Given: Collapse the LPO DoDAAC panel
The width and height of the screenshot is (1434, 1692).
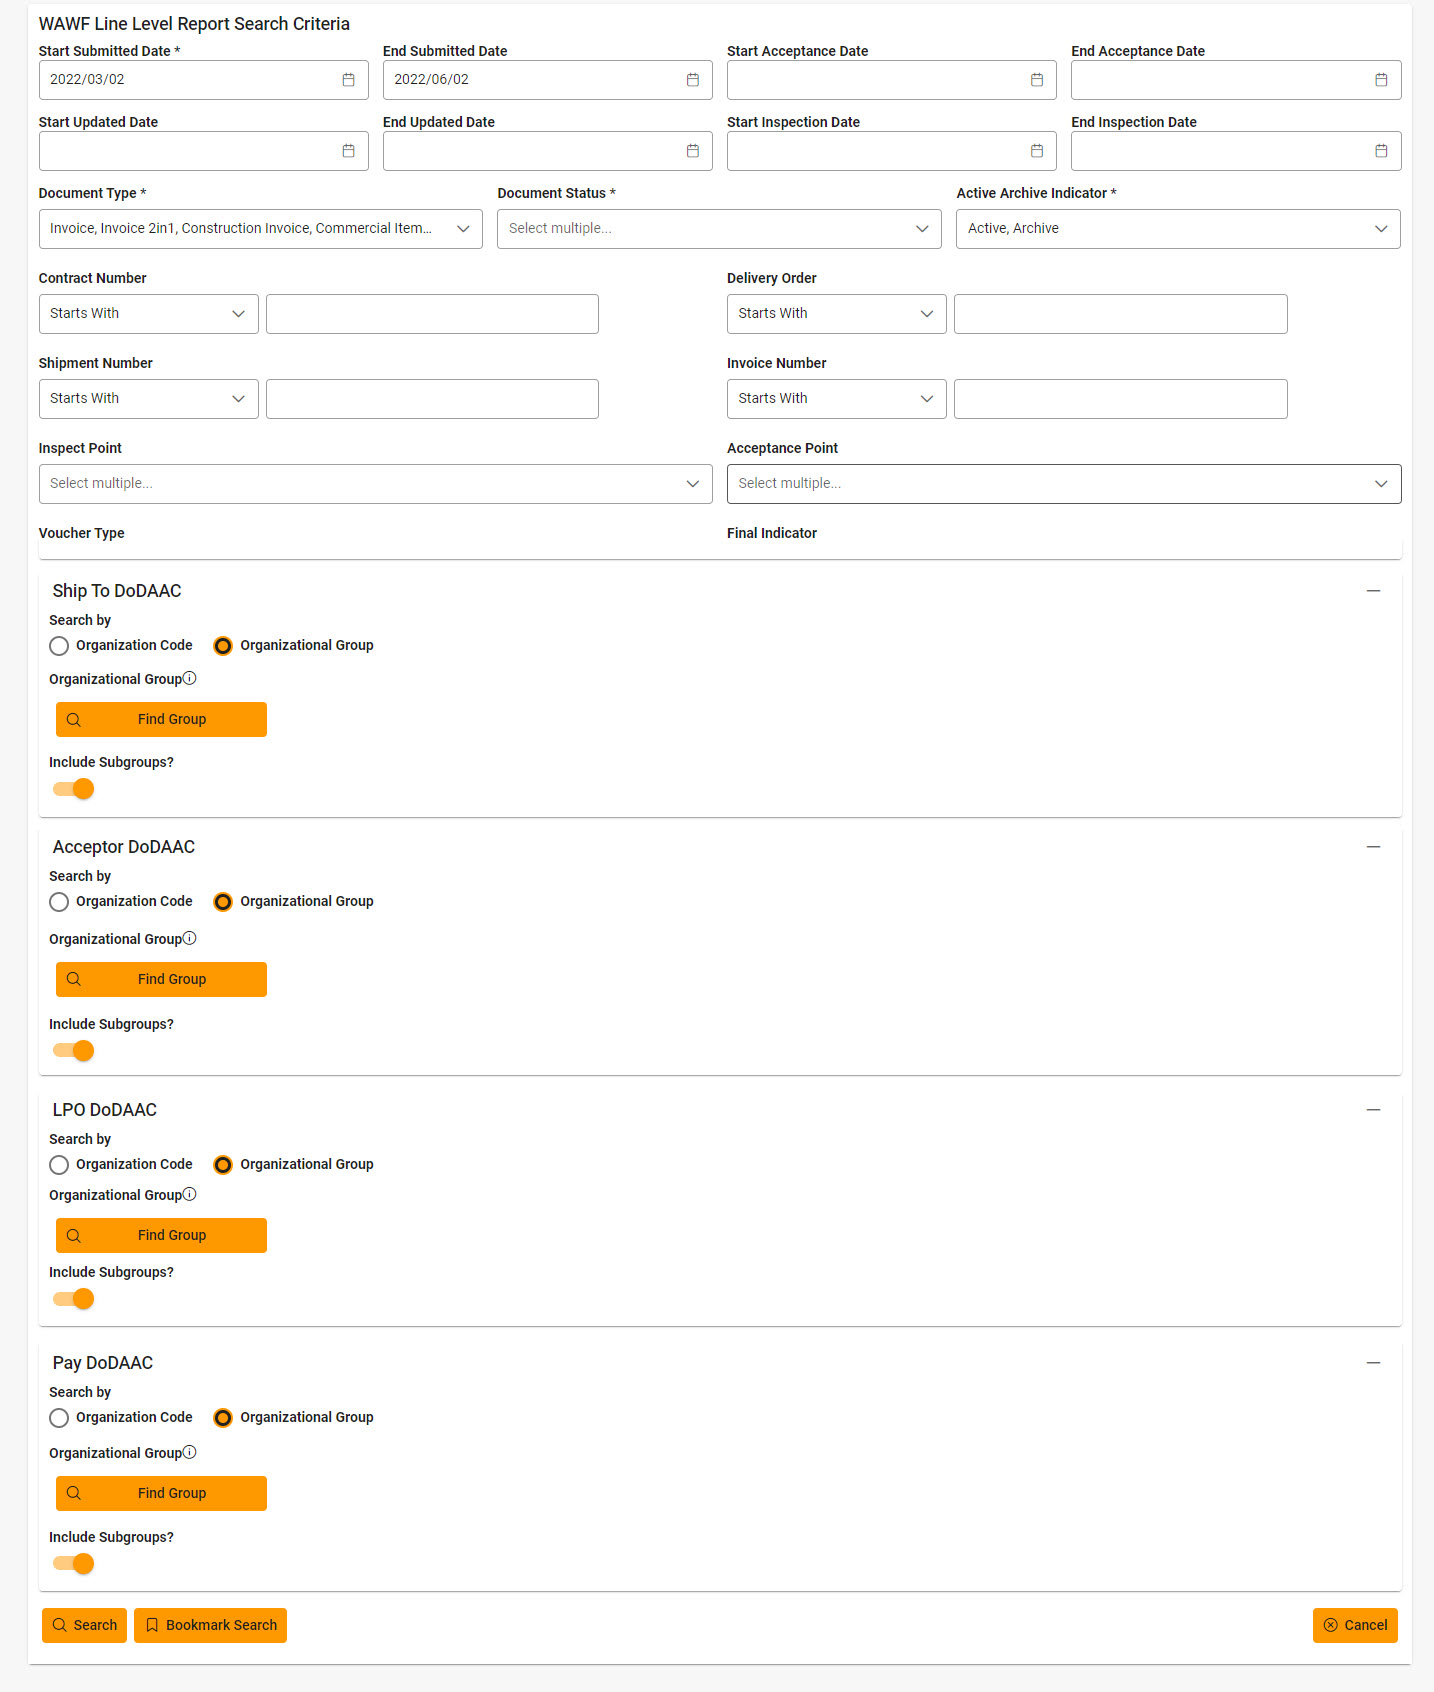Looking at the screenshot, I should click(1373, 1110).
